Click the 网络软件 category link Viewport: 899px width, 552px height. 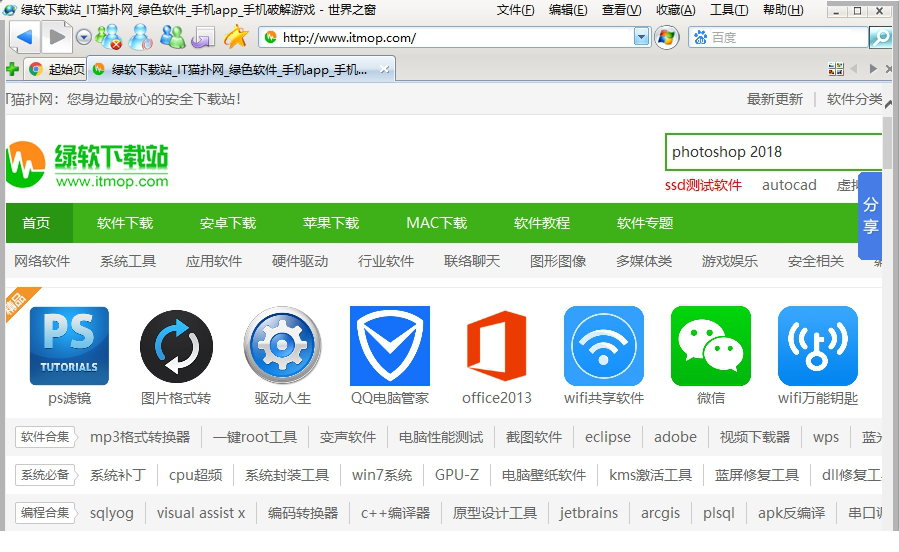tap(42, 261)
